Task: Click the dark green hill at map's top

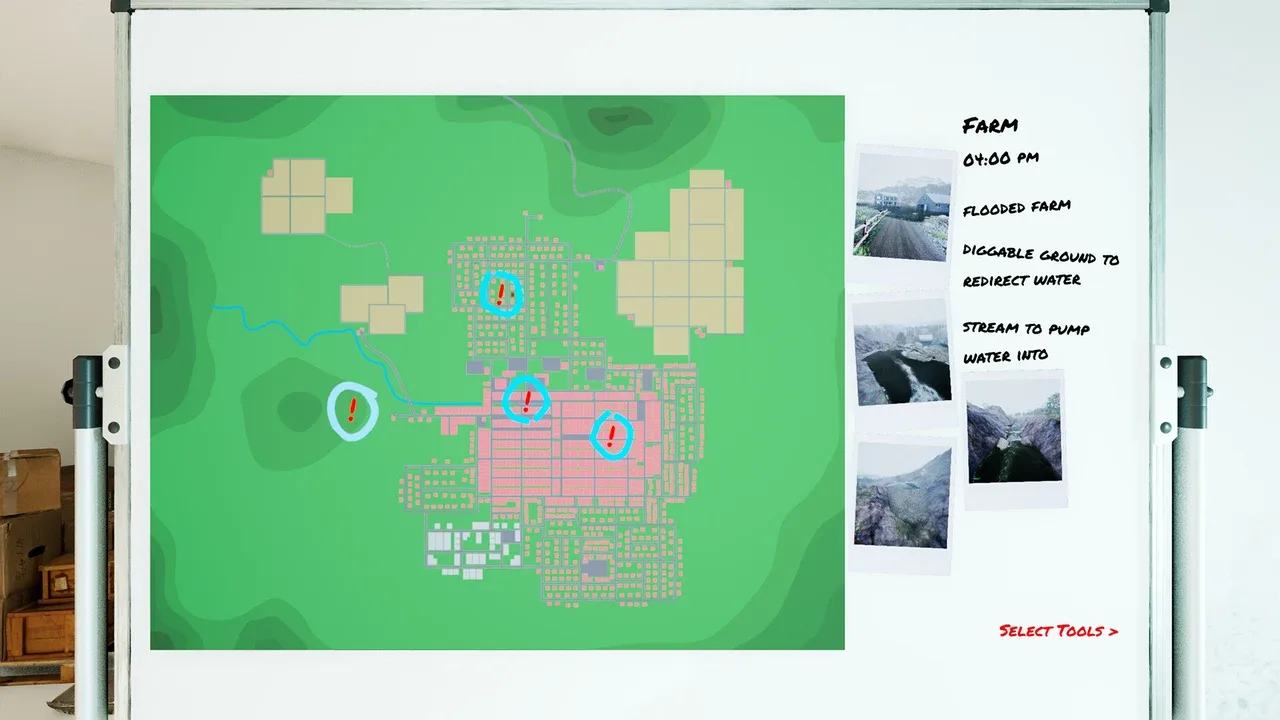Action: (618, 120)
